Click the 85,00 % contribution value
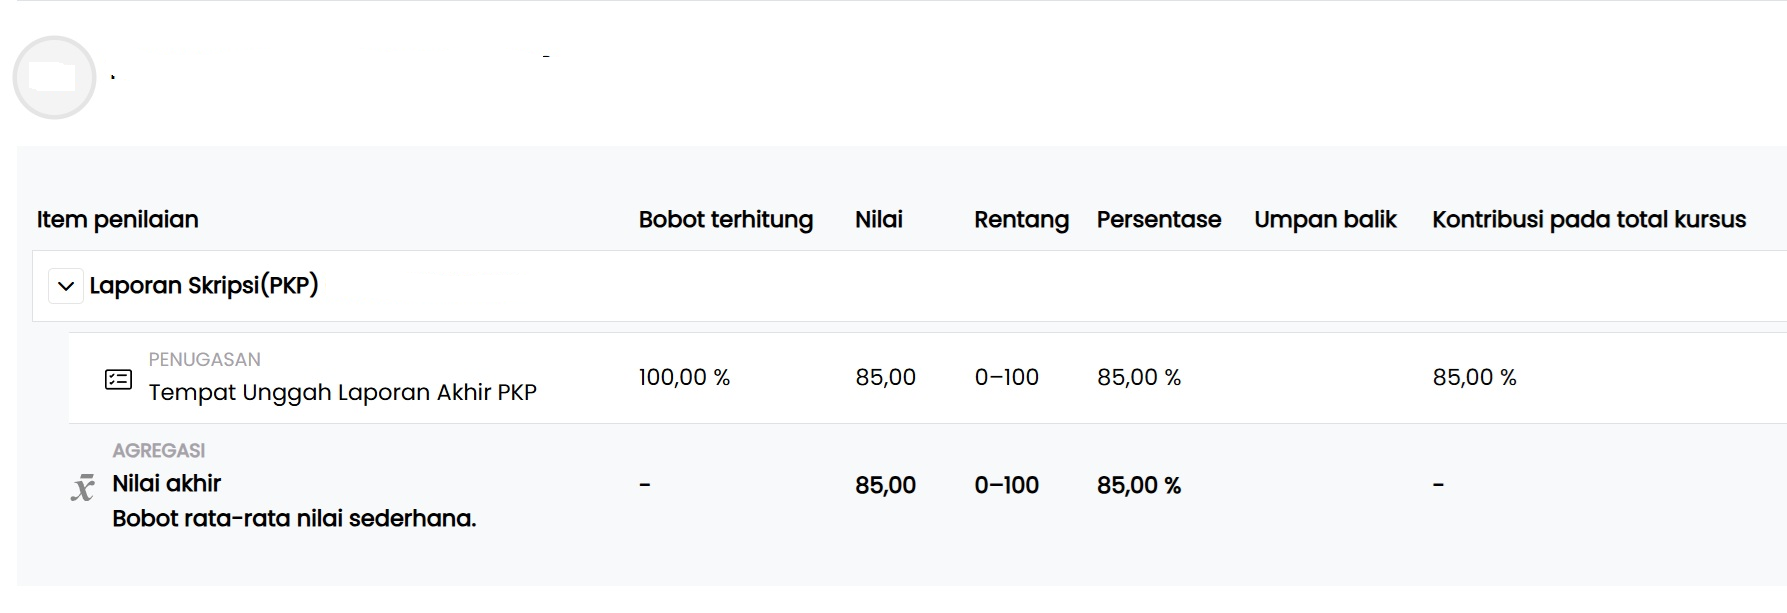Image resolution: width=1787 pixels, height=613 pixels. click(x=1474, y=378)
